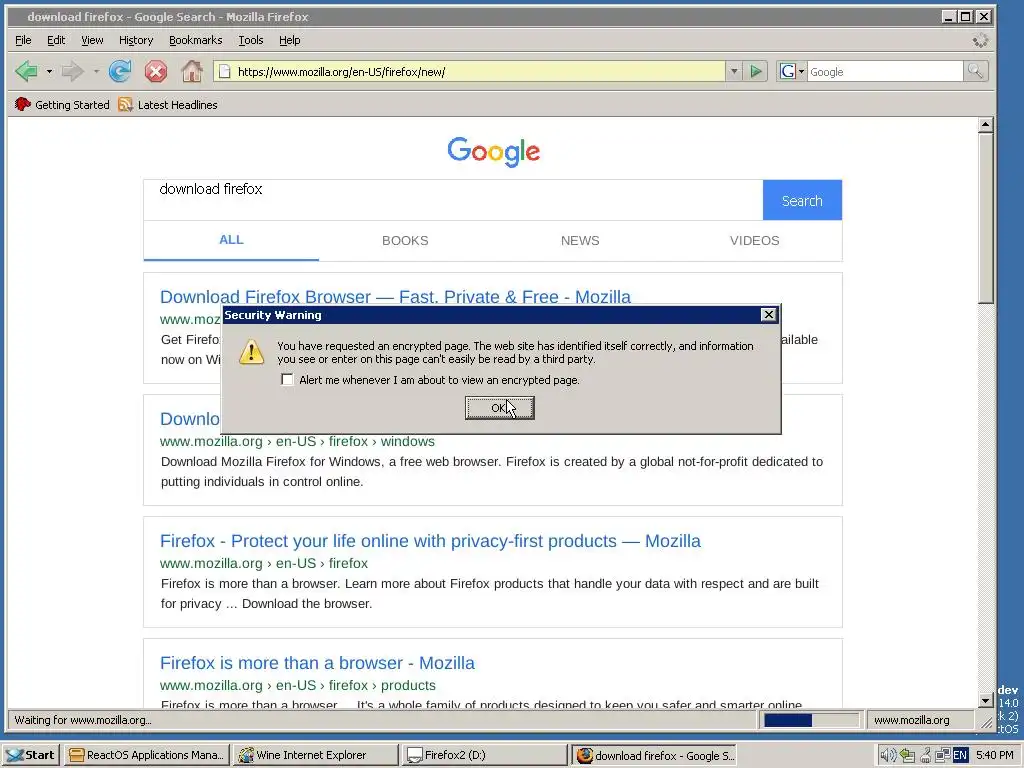Viewport: 1024px width, 768px height.
Task: Click the toolbar Google search field
Action: coord(885,71)
